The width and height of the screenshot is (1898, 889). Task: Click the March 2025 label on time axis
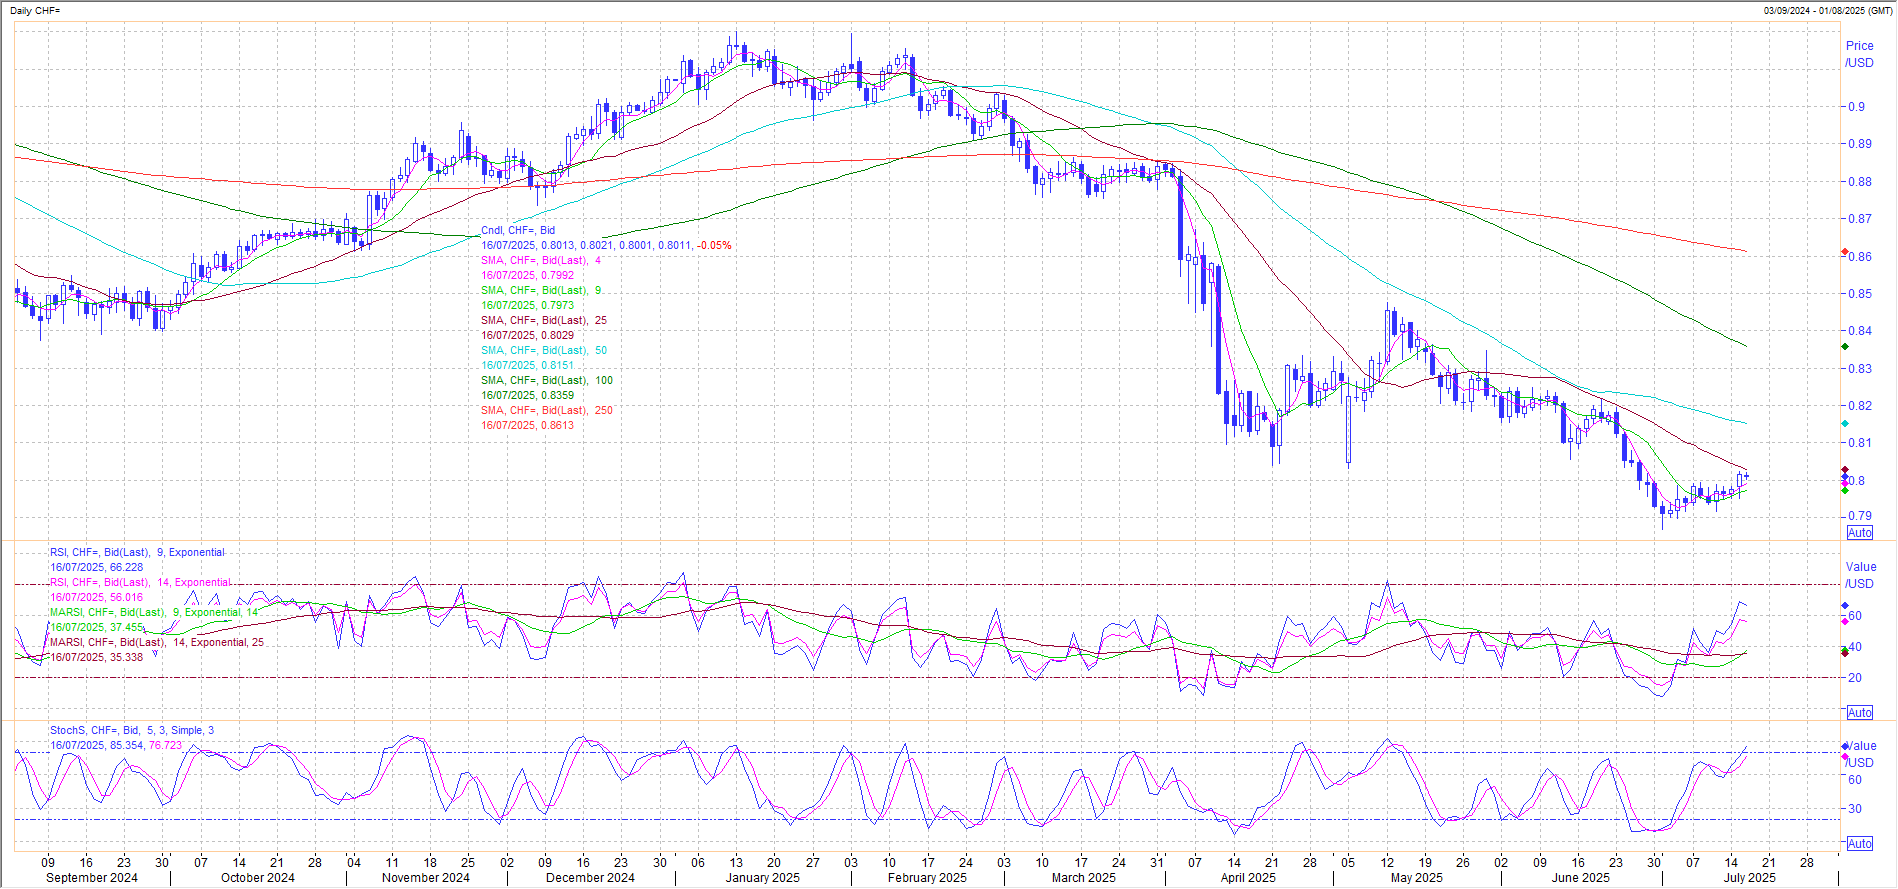tap(1084, 878)
